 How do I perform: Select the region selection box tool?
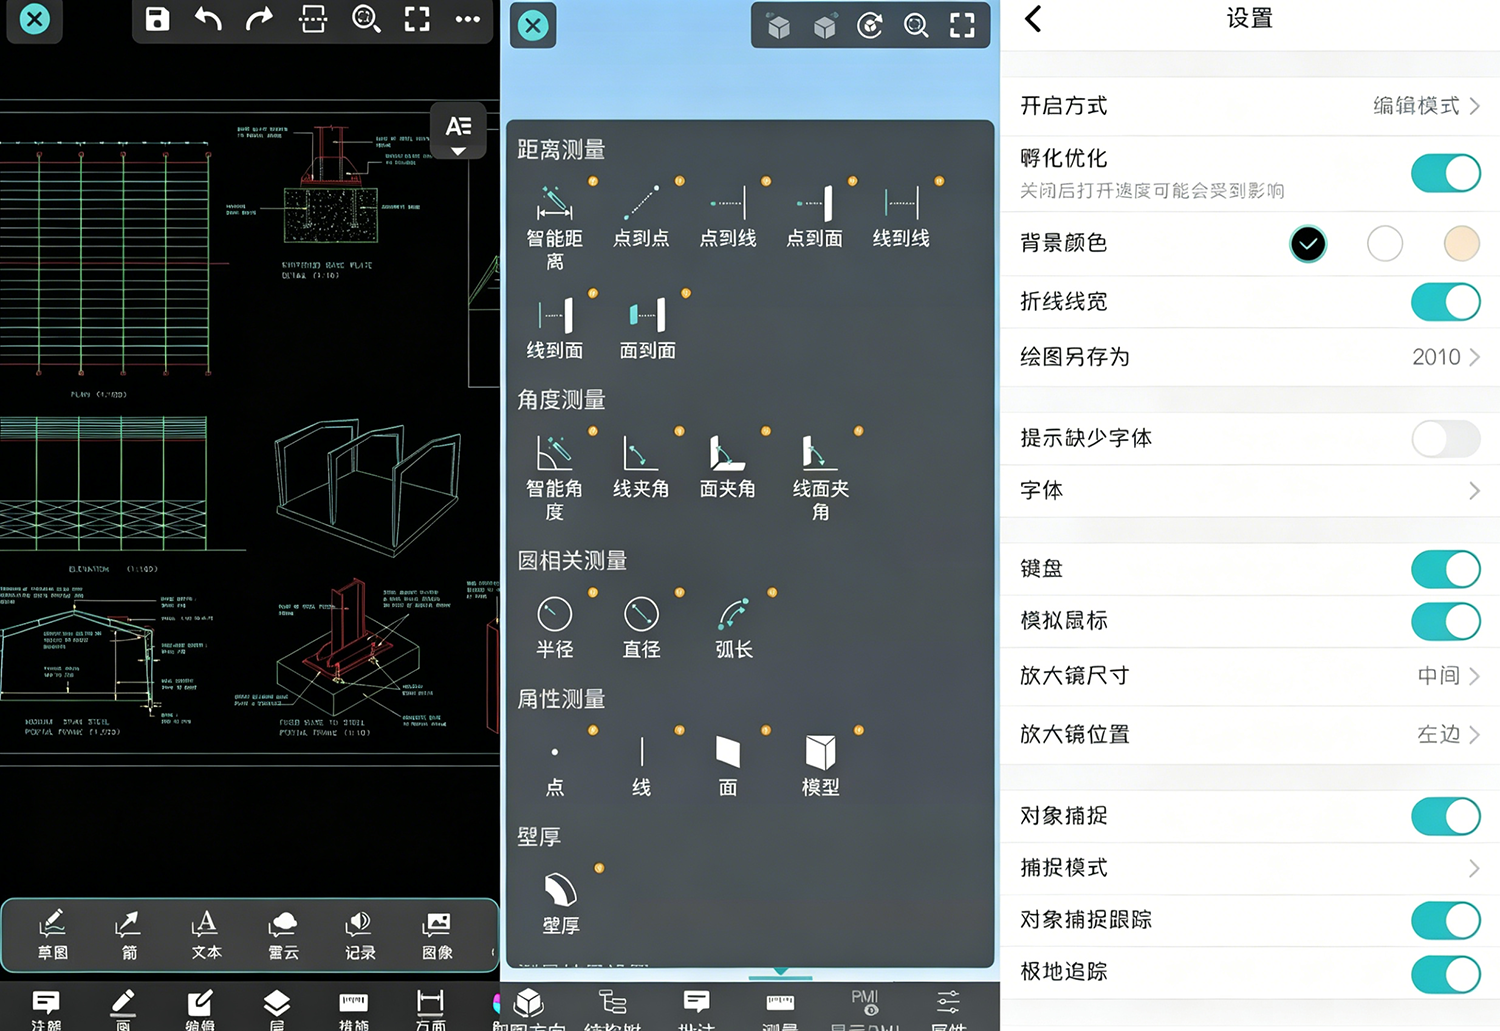click(x=313, y=19)
